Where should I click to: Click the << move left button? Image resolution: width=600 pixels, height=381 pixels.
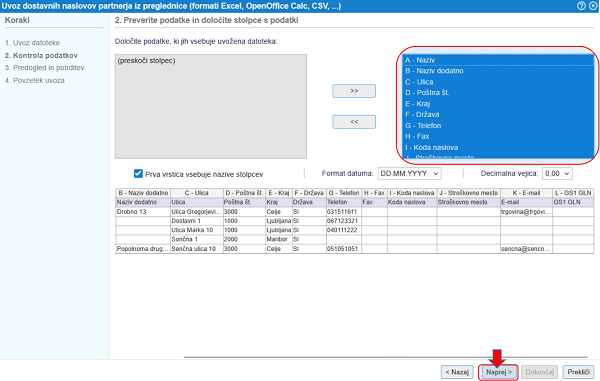[x=354, y=122]
